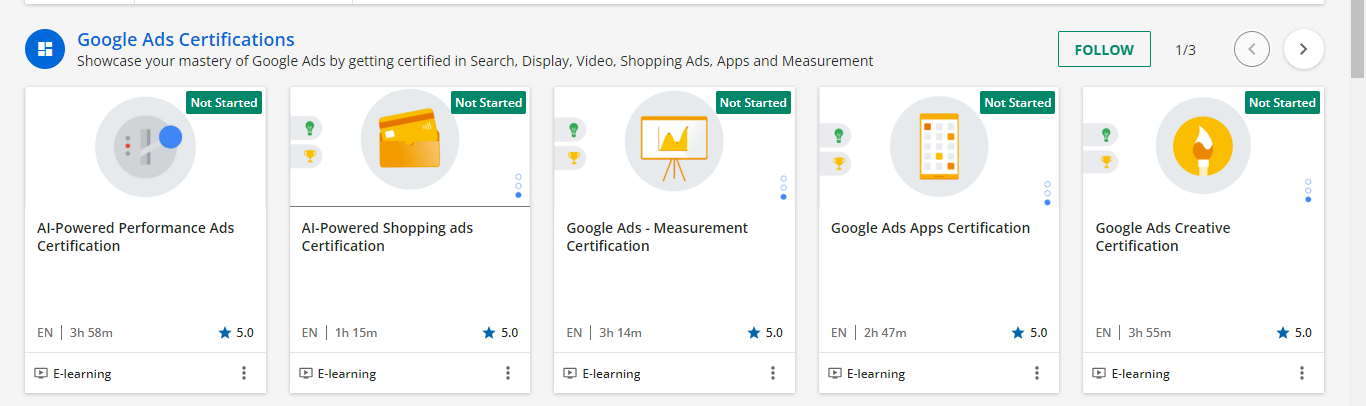
Task: Click the star rating on Measurement card
Action: coord(765,333)
